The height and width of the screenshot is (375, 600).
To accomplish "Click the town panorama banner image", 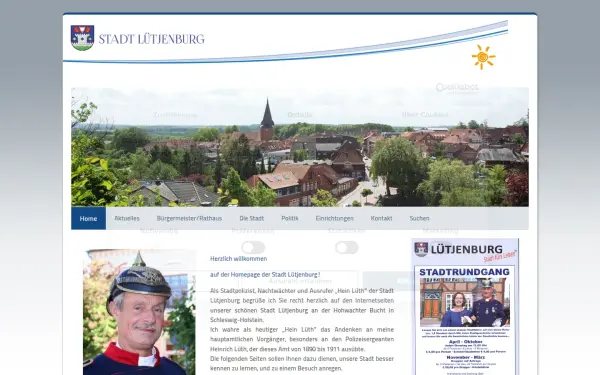I will (x=300, y=147).
